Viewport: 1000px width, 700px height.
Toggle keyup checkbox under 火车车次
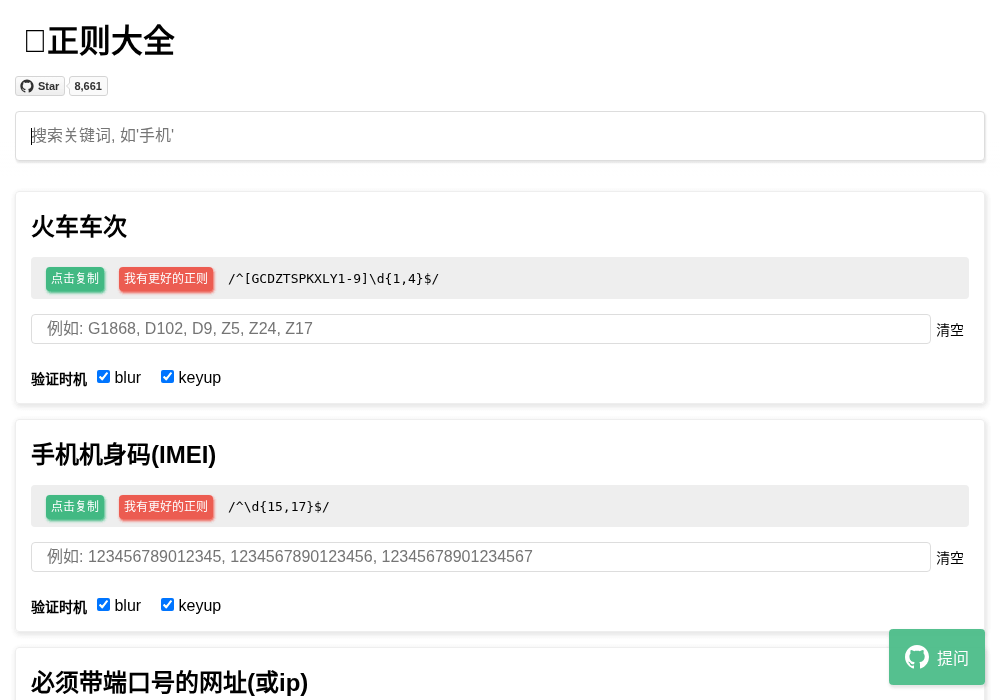pos(167,377)
